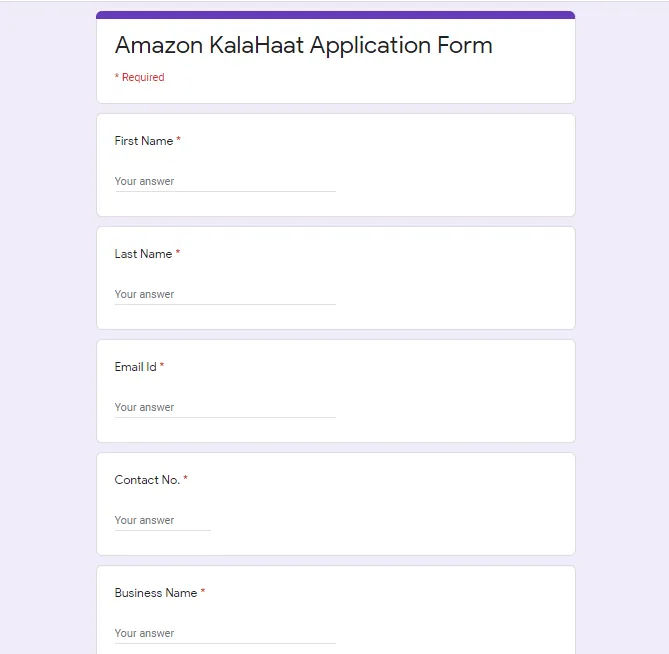Click the red "* Required" notice
The image size is (669, 654).
tap(140, 77)
